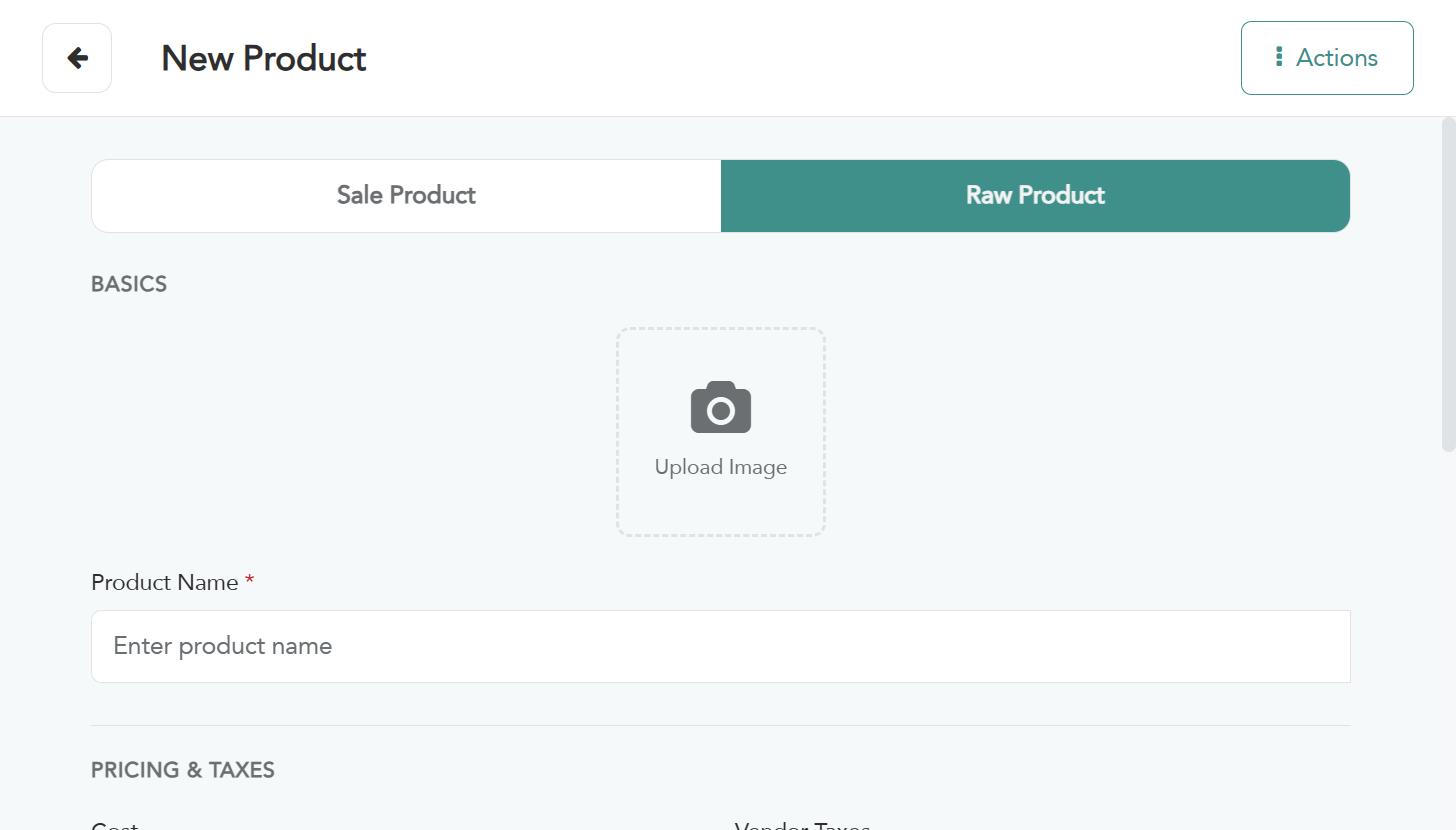Click the camera icon to upload
The height and width of the screenshot is (830, 1456).
(721, 407)
